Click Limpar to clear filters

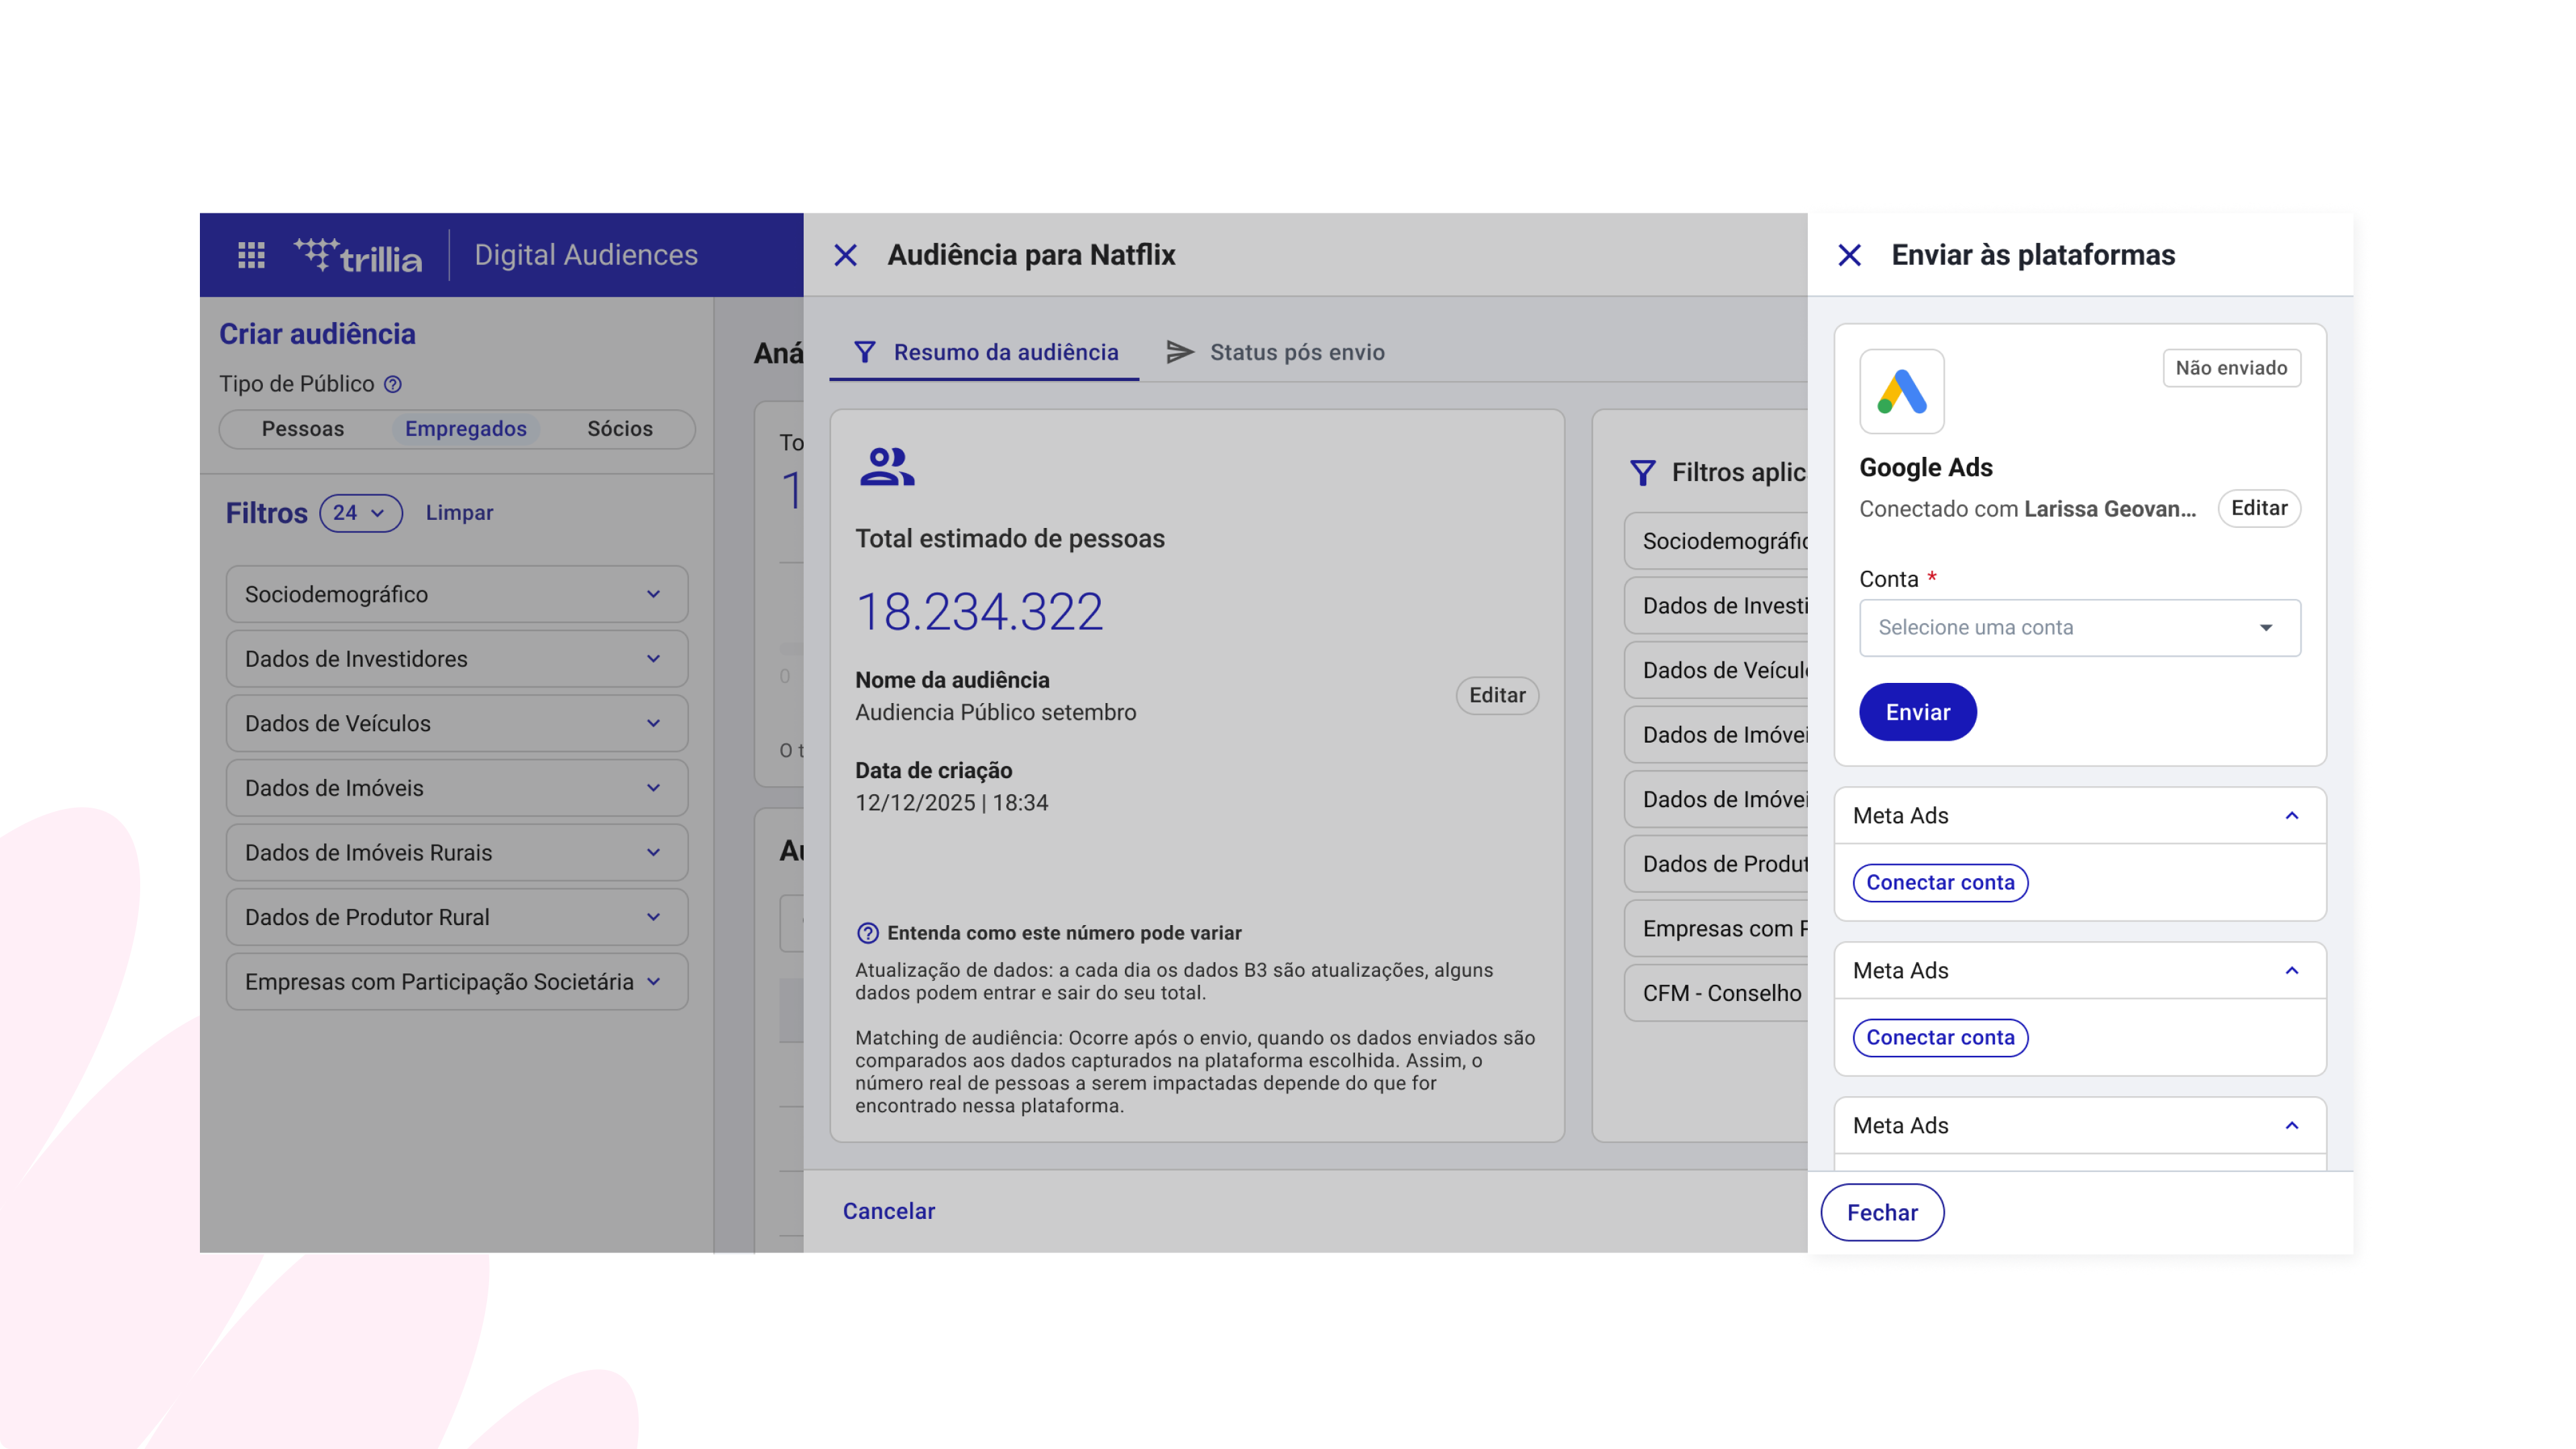pyautogui.click(x=459, y=513)
